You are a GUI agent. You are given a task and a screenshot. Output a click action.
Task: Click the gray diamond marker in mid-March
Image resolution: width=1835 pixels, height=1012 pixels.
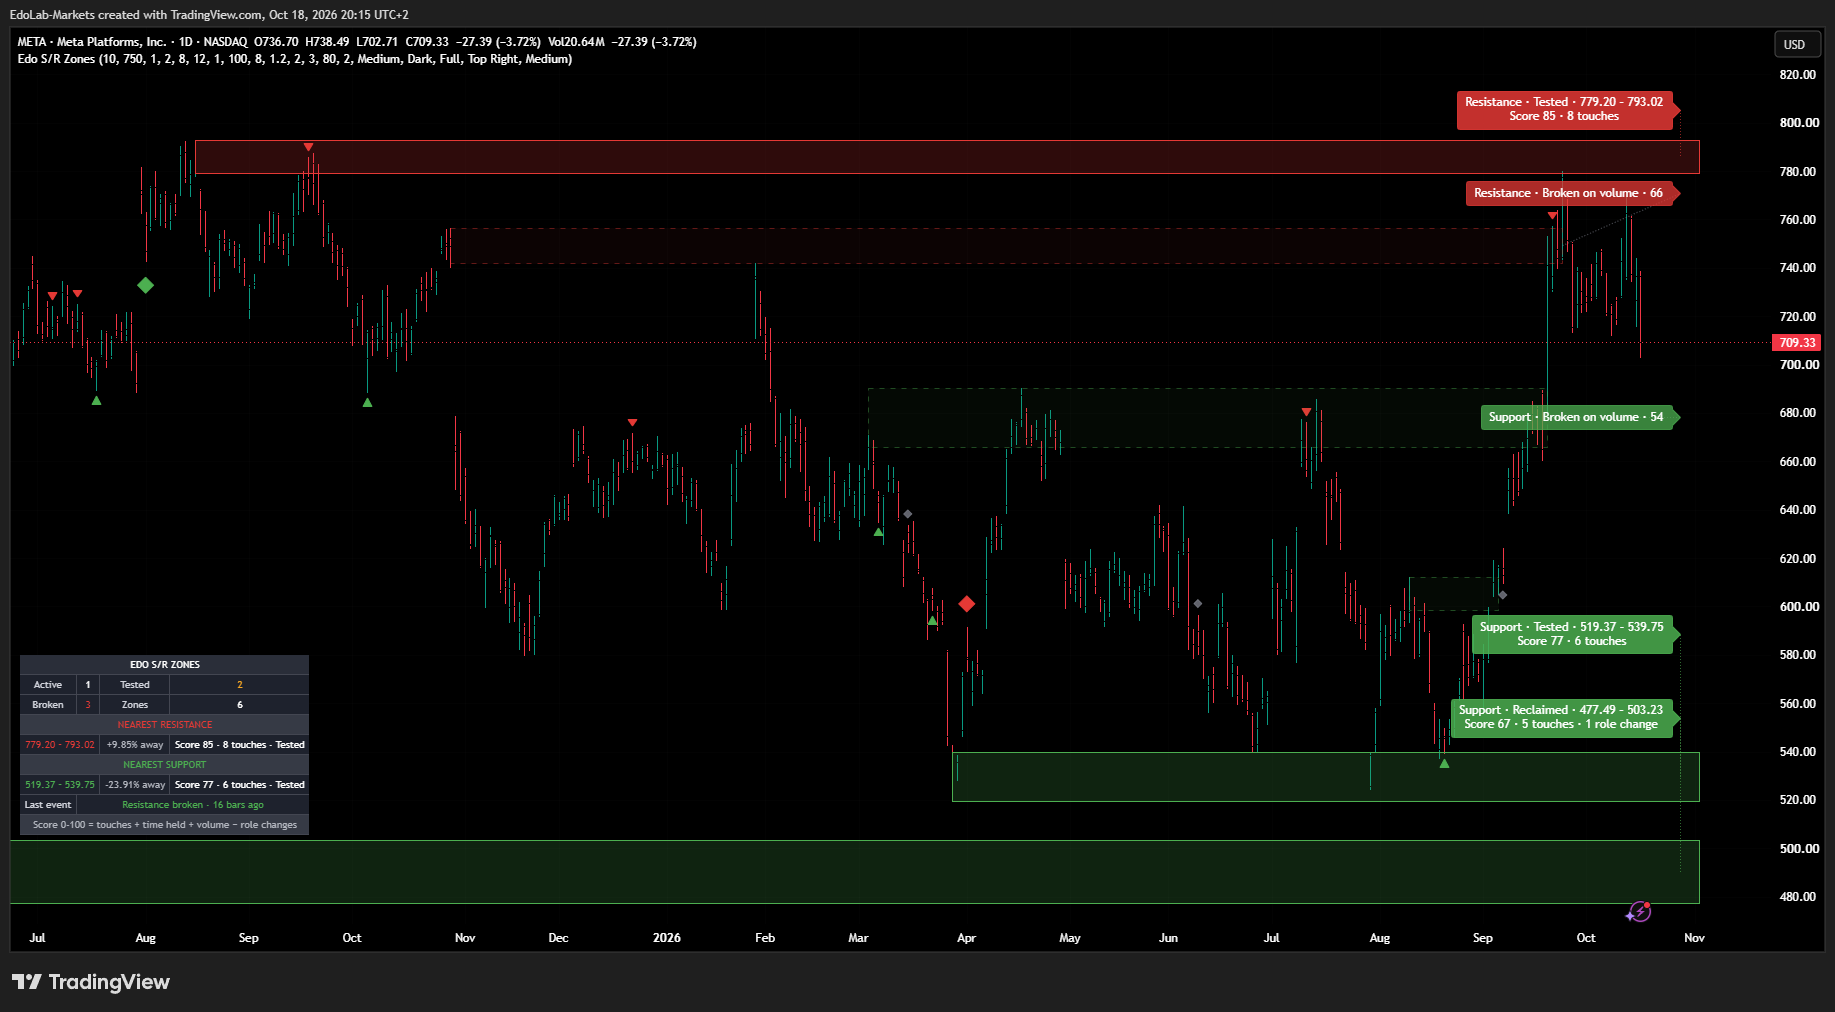tap(907, 514)
